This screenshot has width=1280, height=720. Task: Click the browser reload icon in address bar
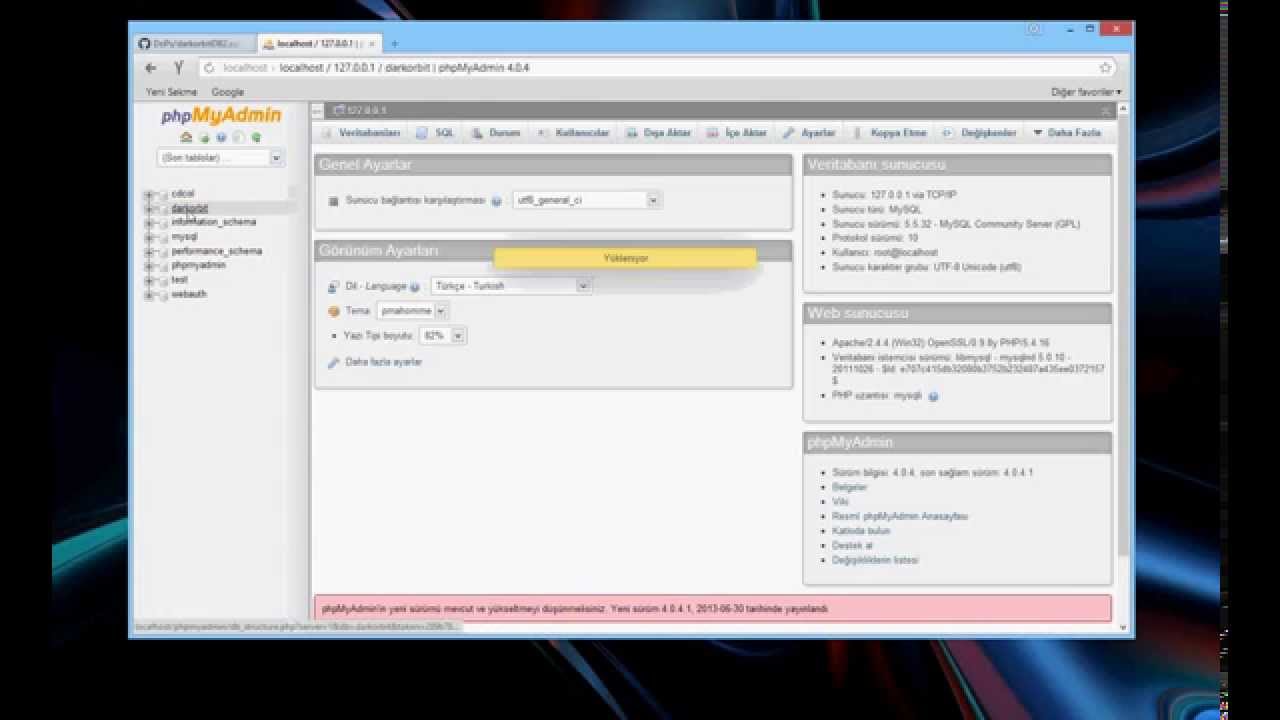point(209,68)
